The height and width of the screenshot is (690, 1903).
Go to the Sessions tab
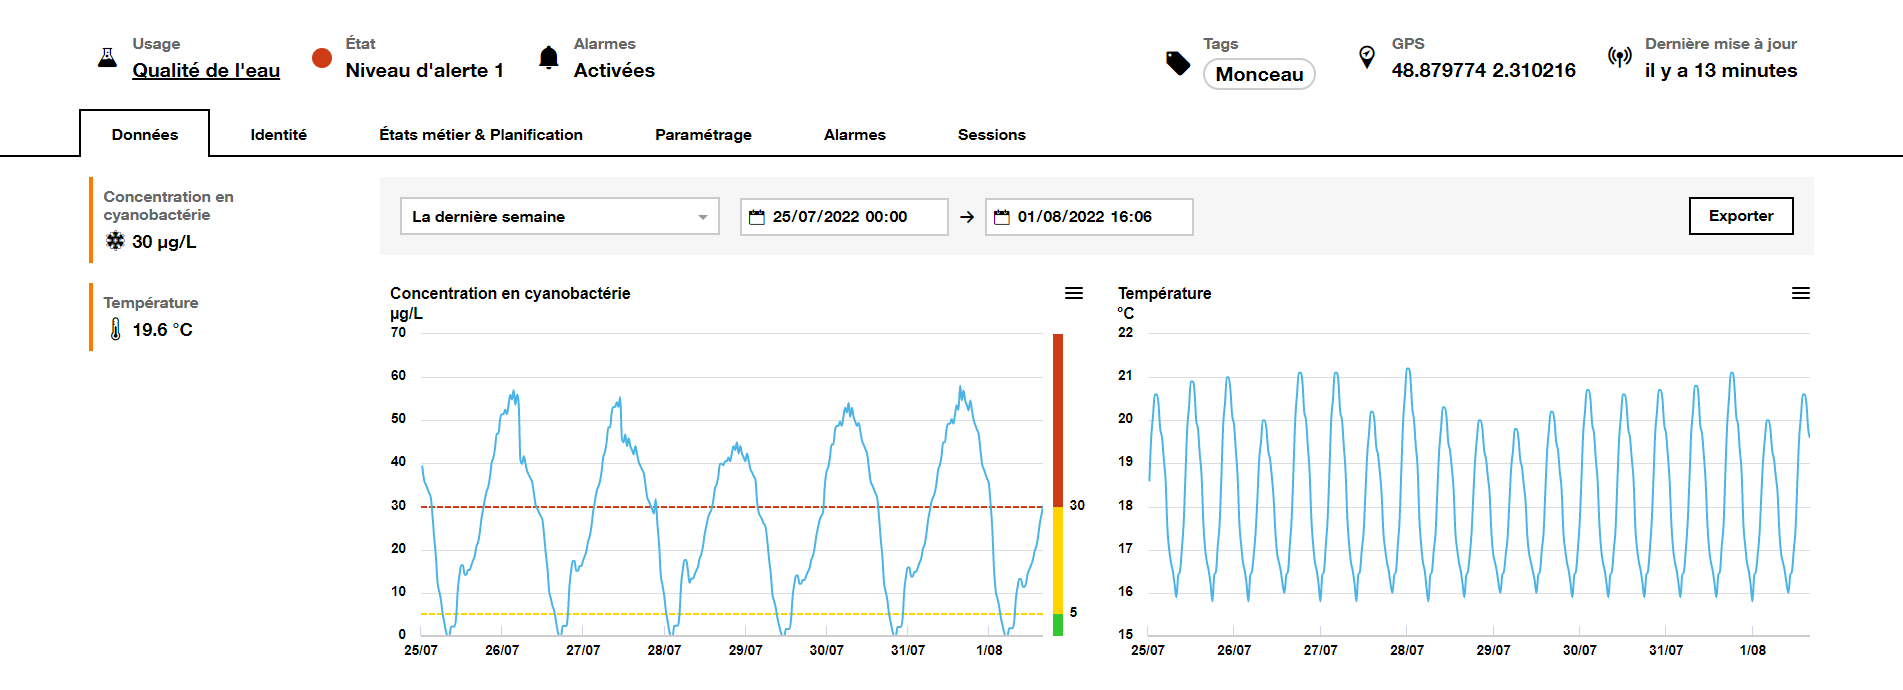point(991,135)
